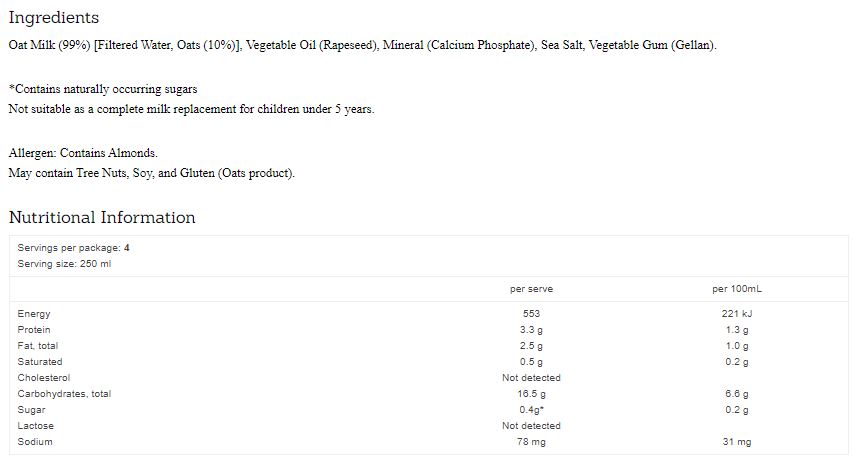Click the Energy row label

click(34, 314)
